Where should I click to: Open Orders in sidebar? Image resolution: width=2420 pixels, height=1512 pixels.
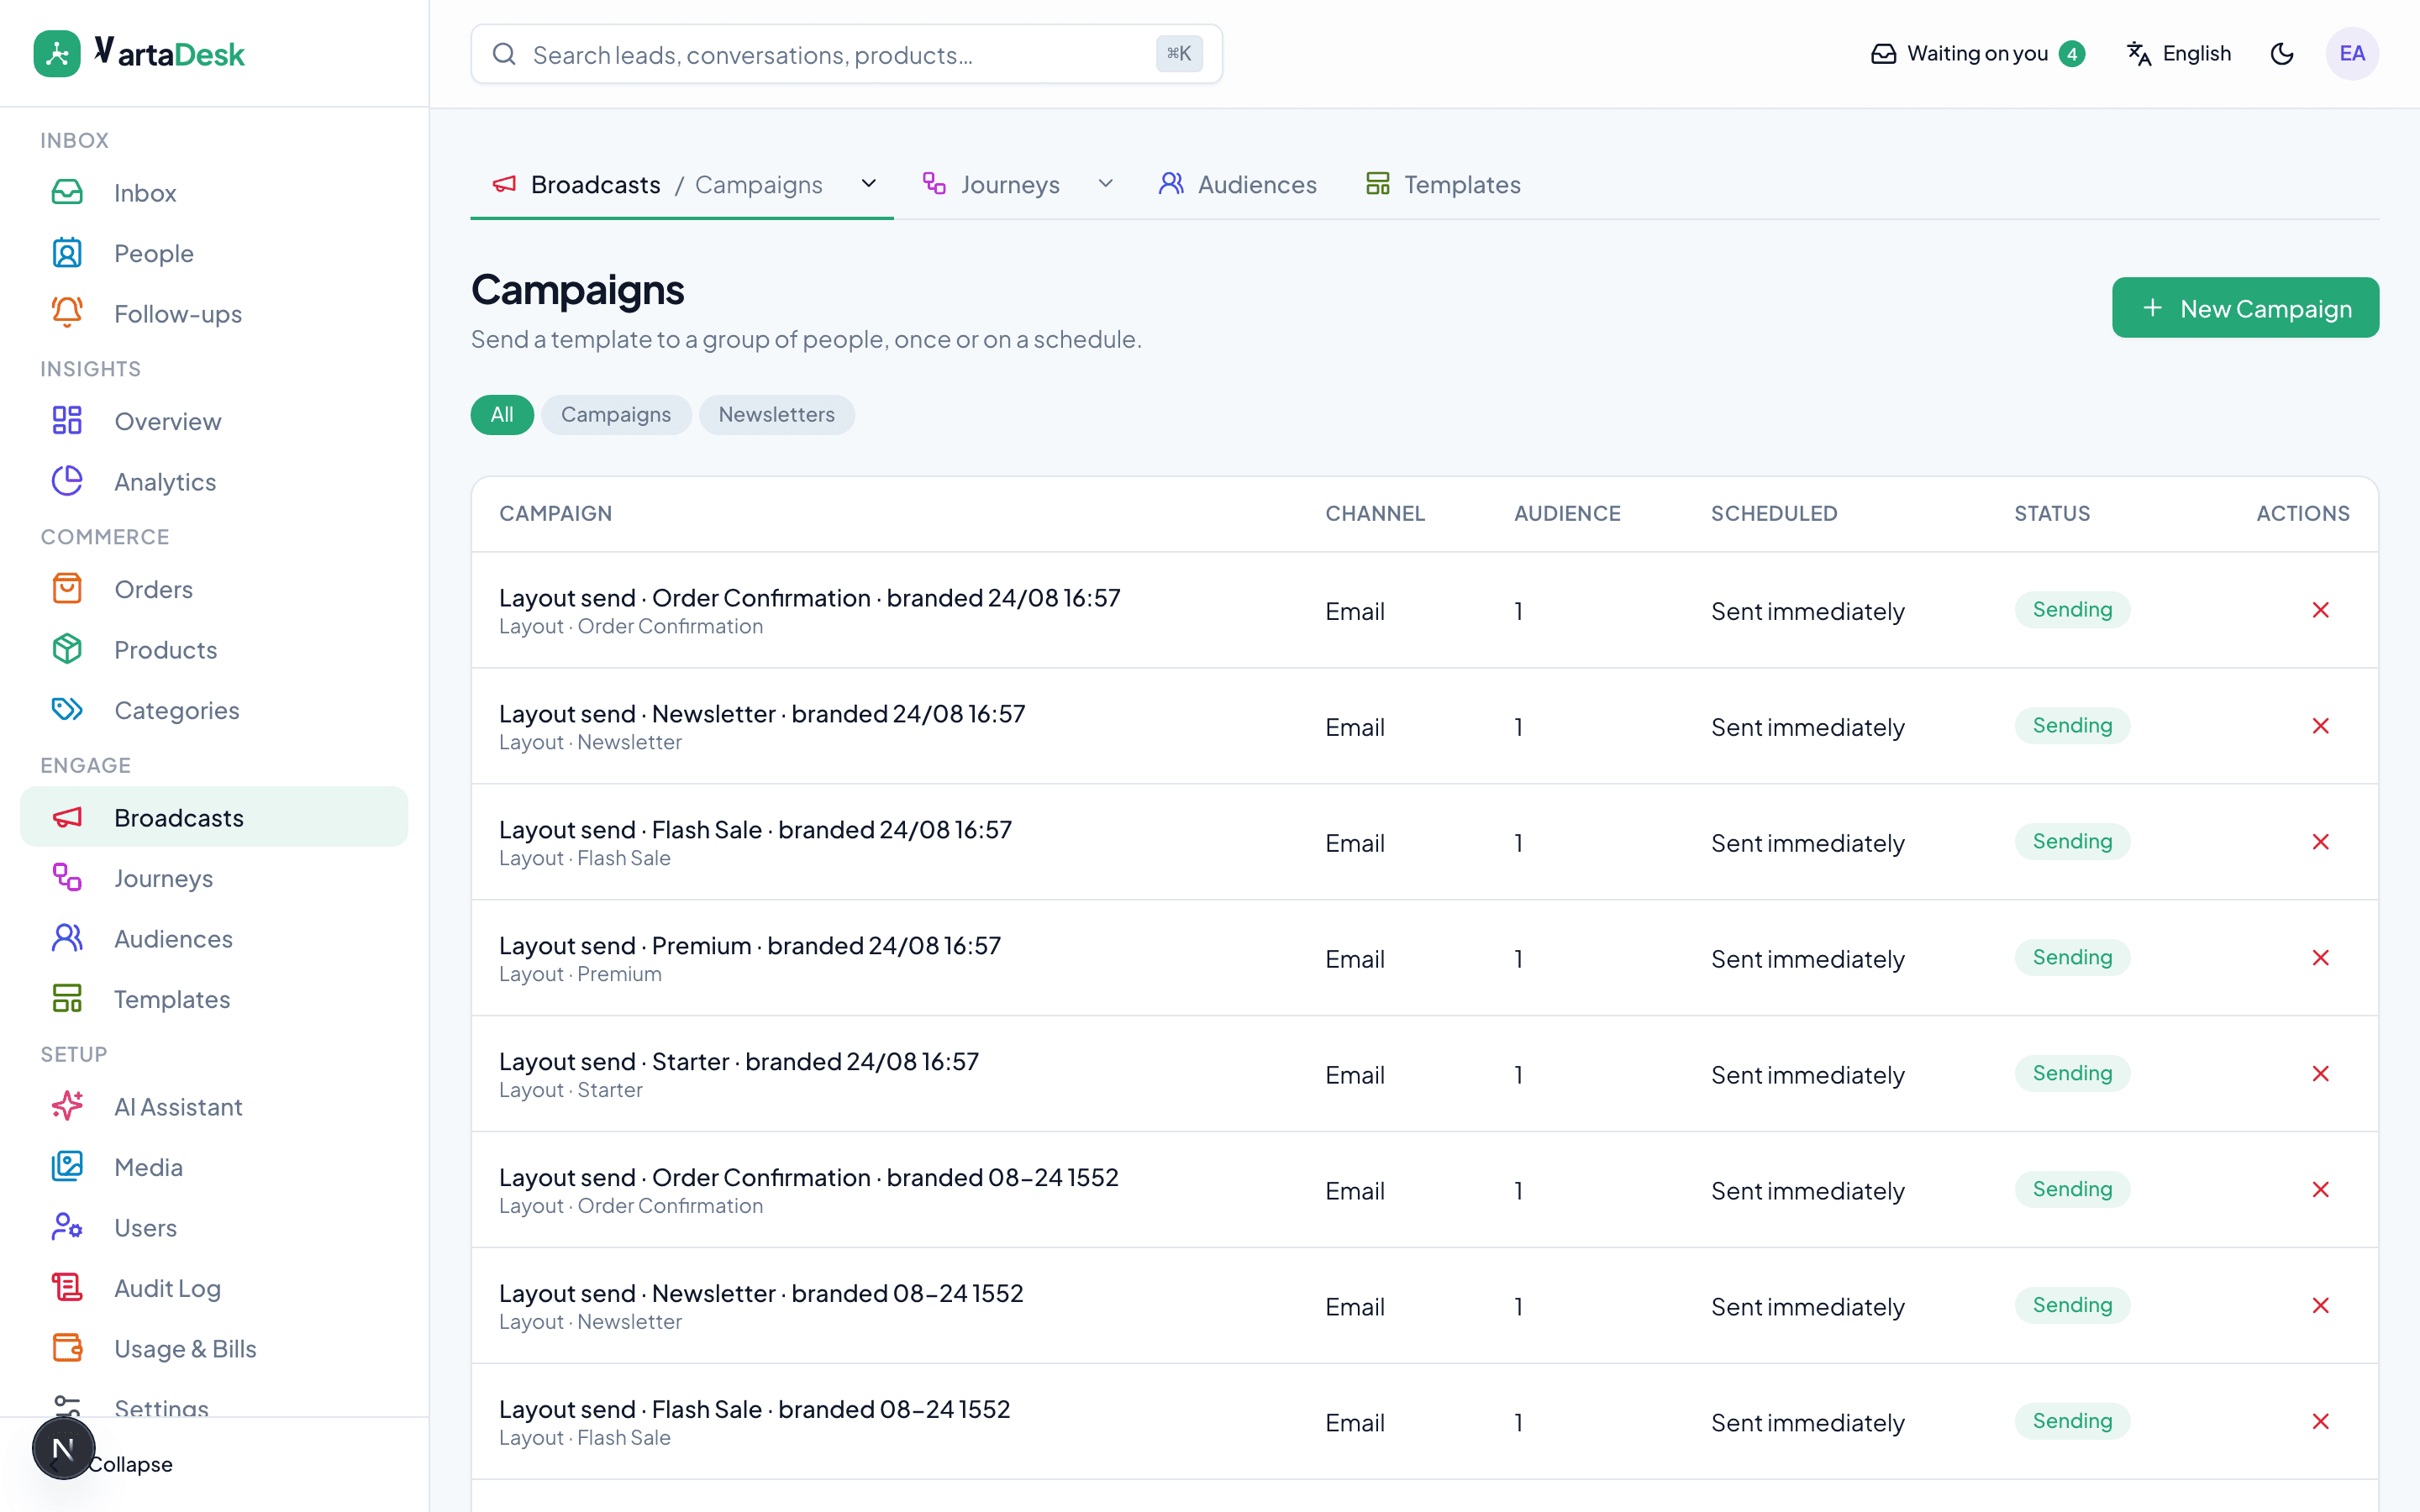pyautogui.click(x=214, y=589)
